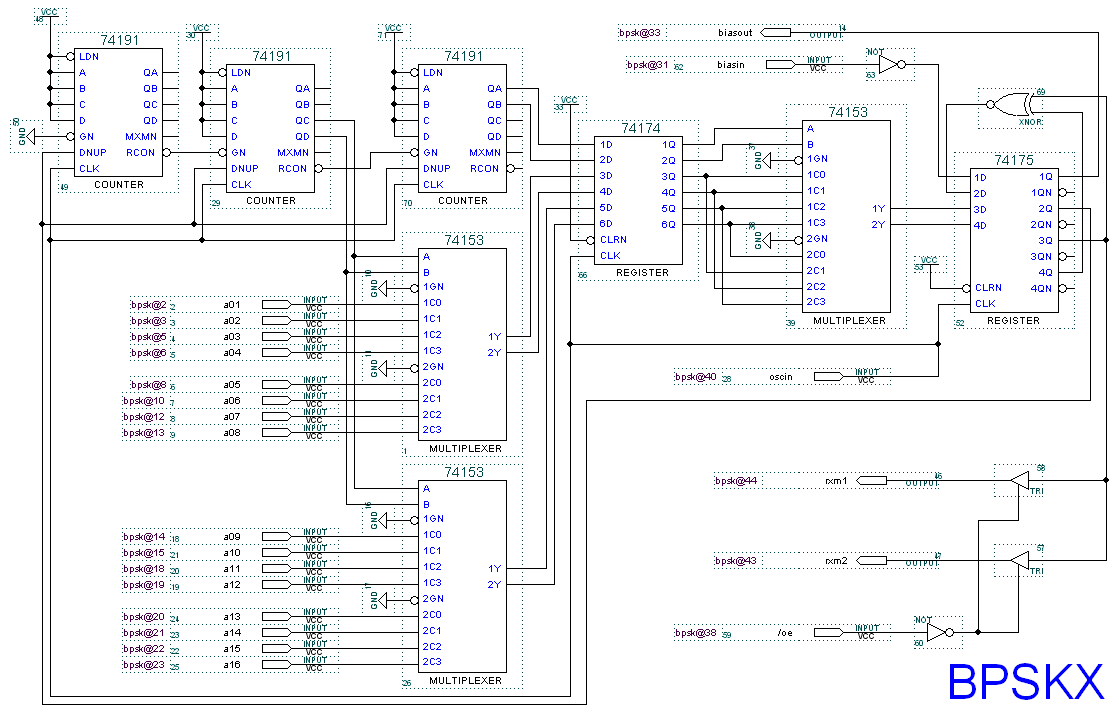
Task: Select the a10 signal name
Action: [x=232, y=553]
